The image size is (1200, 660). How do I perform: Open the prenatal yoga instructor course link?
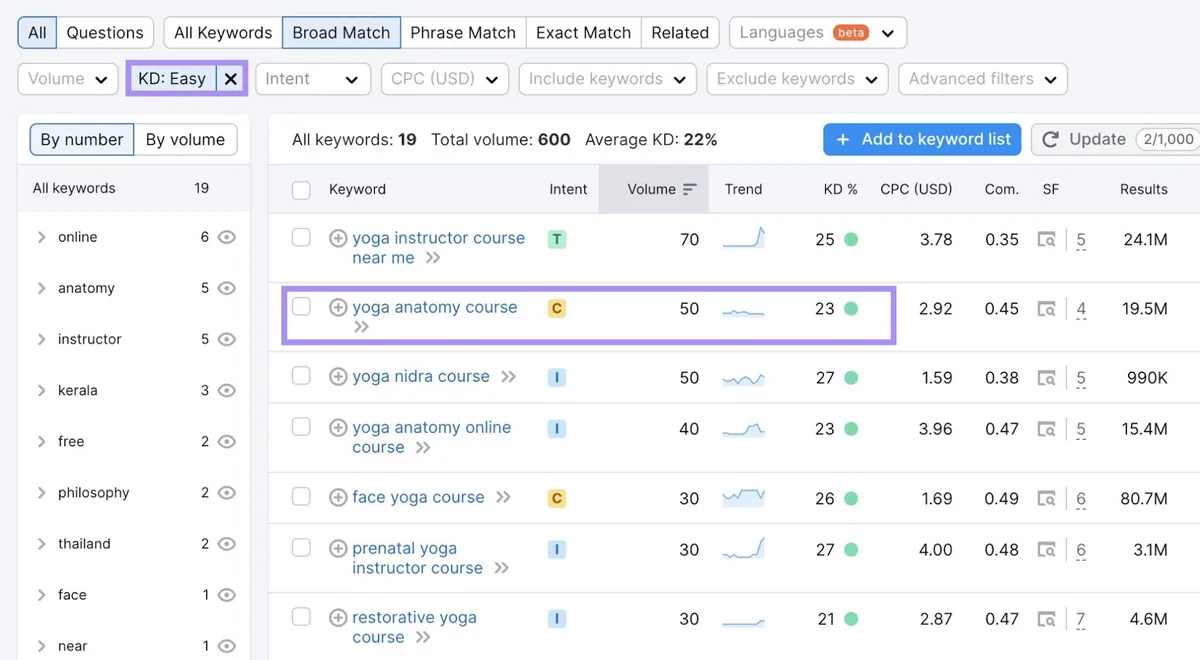tap(417, 558)
